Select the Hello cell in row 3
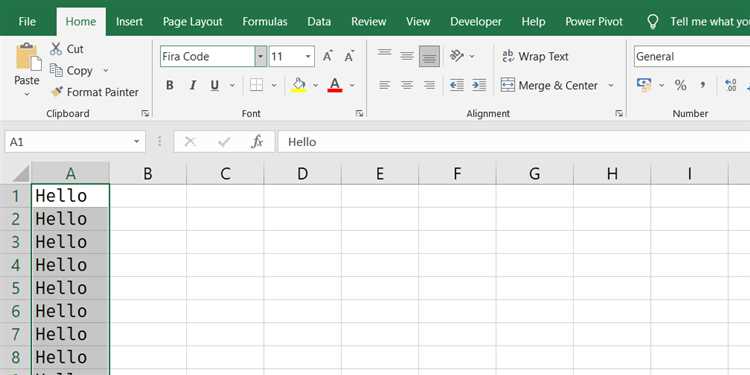750x375 pixels. (x=70, y=242)
